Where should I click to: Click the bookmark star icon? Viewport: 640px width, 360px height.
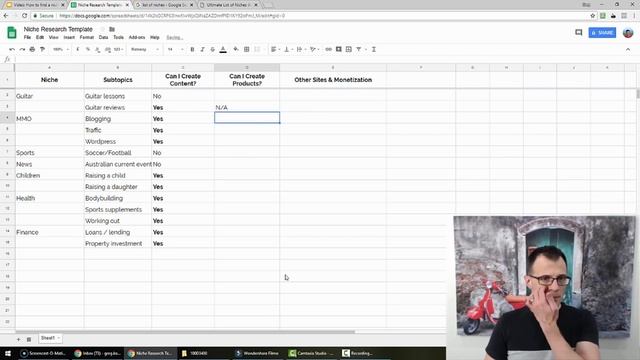tap(593, 16)
